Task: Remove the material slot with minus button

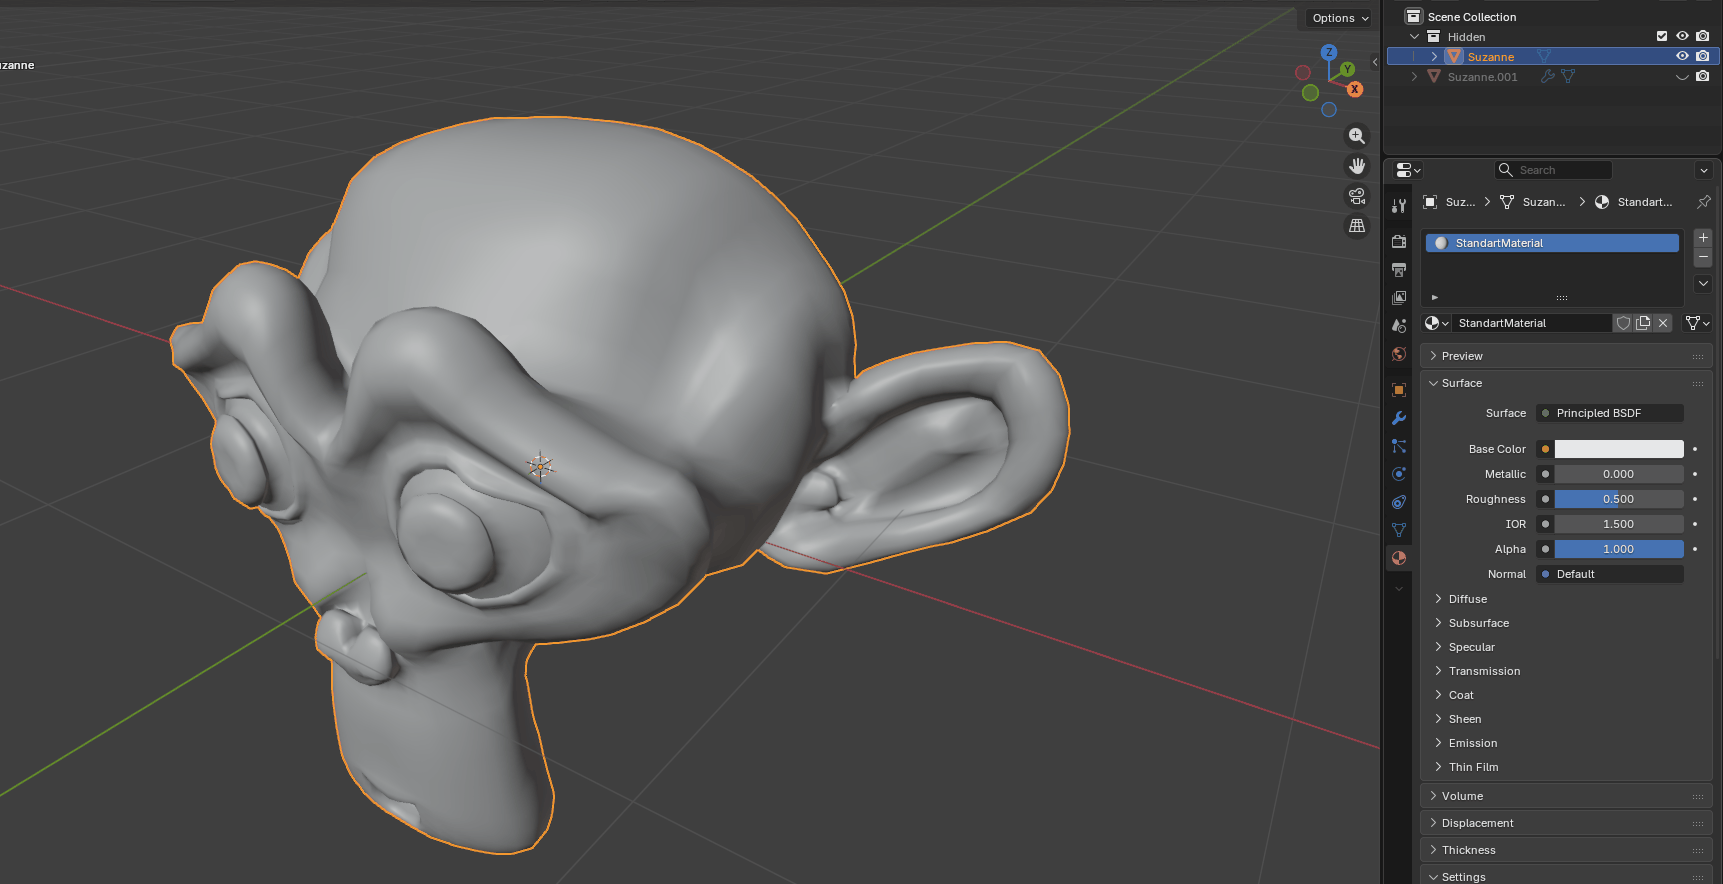Action: coord(1703,257)
